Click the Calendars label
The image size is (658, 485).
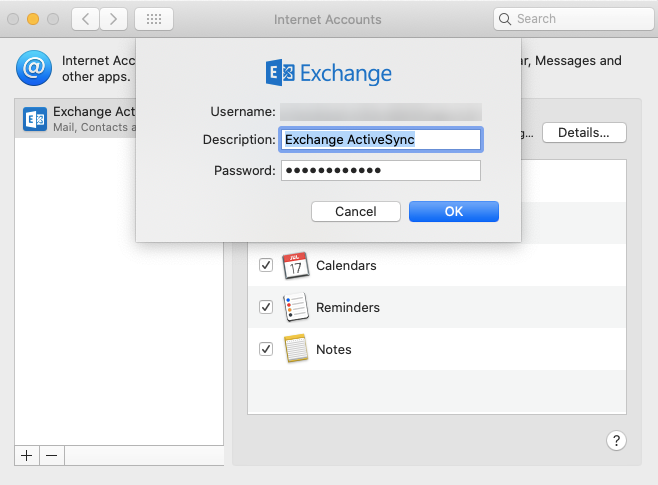[x=346, y=266]
